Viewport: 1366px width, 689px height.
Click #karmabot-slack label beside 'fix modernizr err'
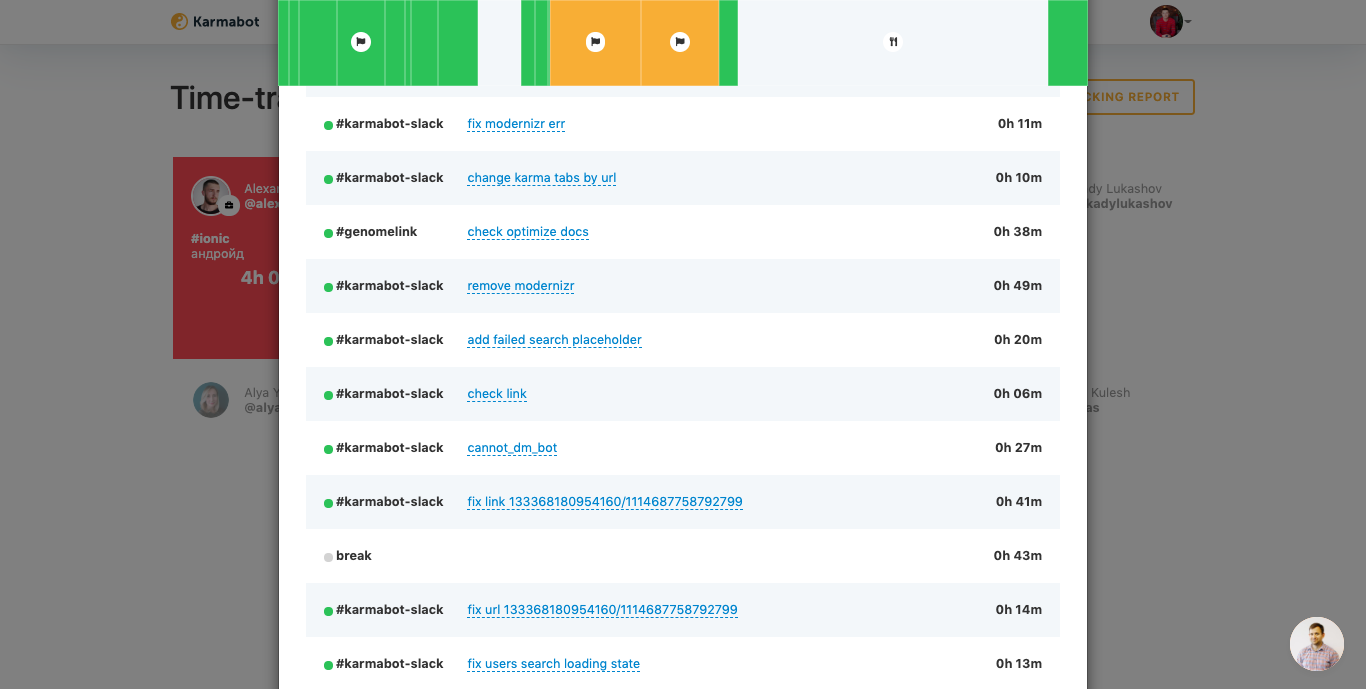tap(390, 124)
